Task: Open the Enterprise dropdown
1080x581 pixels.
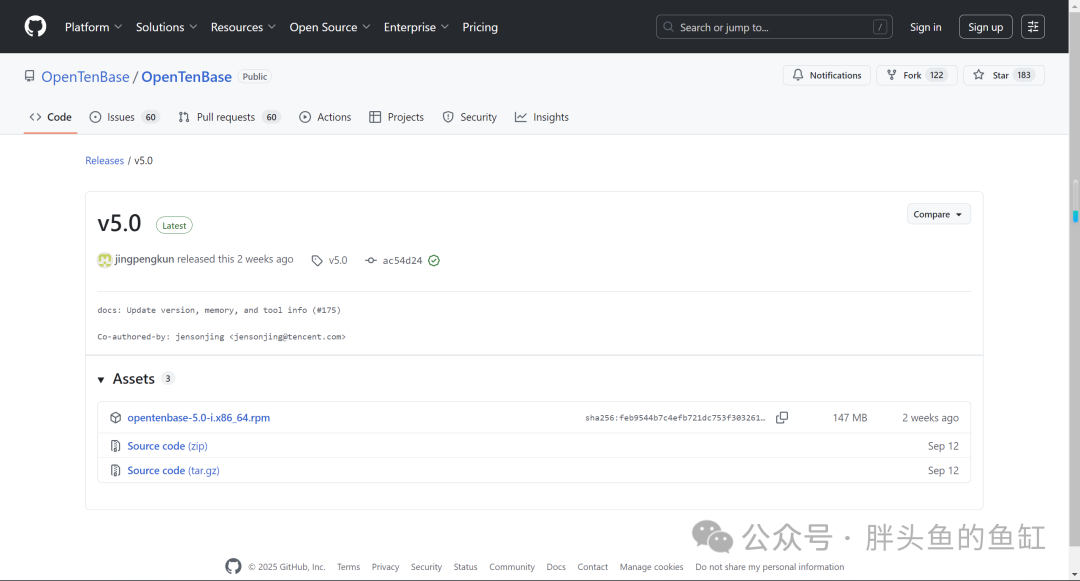Action: tap(417, 27)
